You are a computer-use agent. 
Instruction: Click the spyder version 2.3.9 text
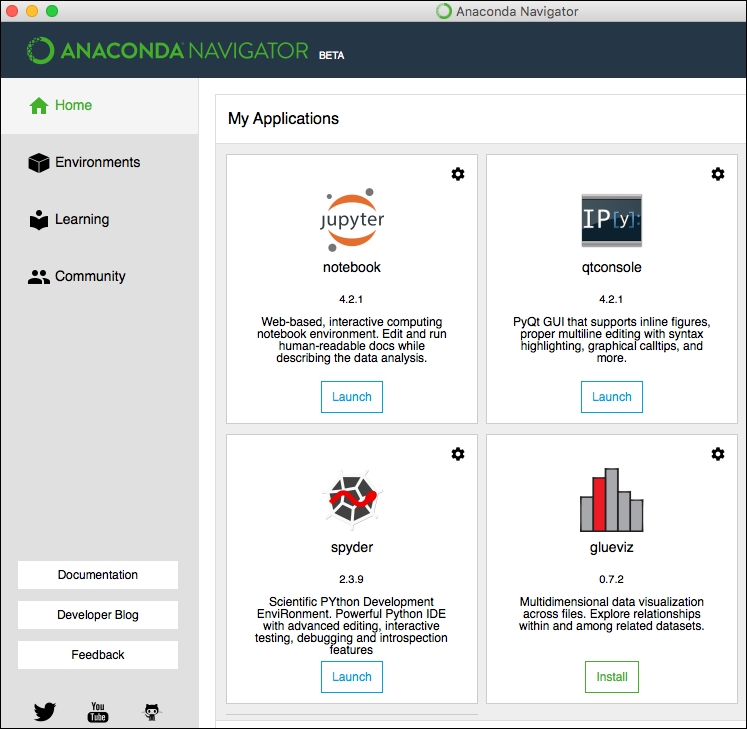click(x=351, y=579)
